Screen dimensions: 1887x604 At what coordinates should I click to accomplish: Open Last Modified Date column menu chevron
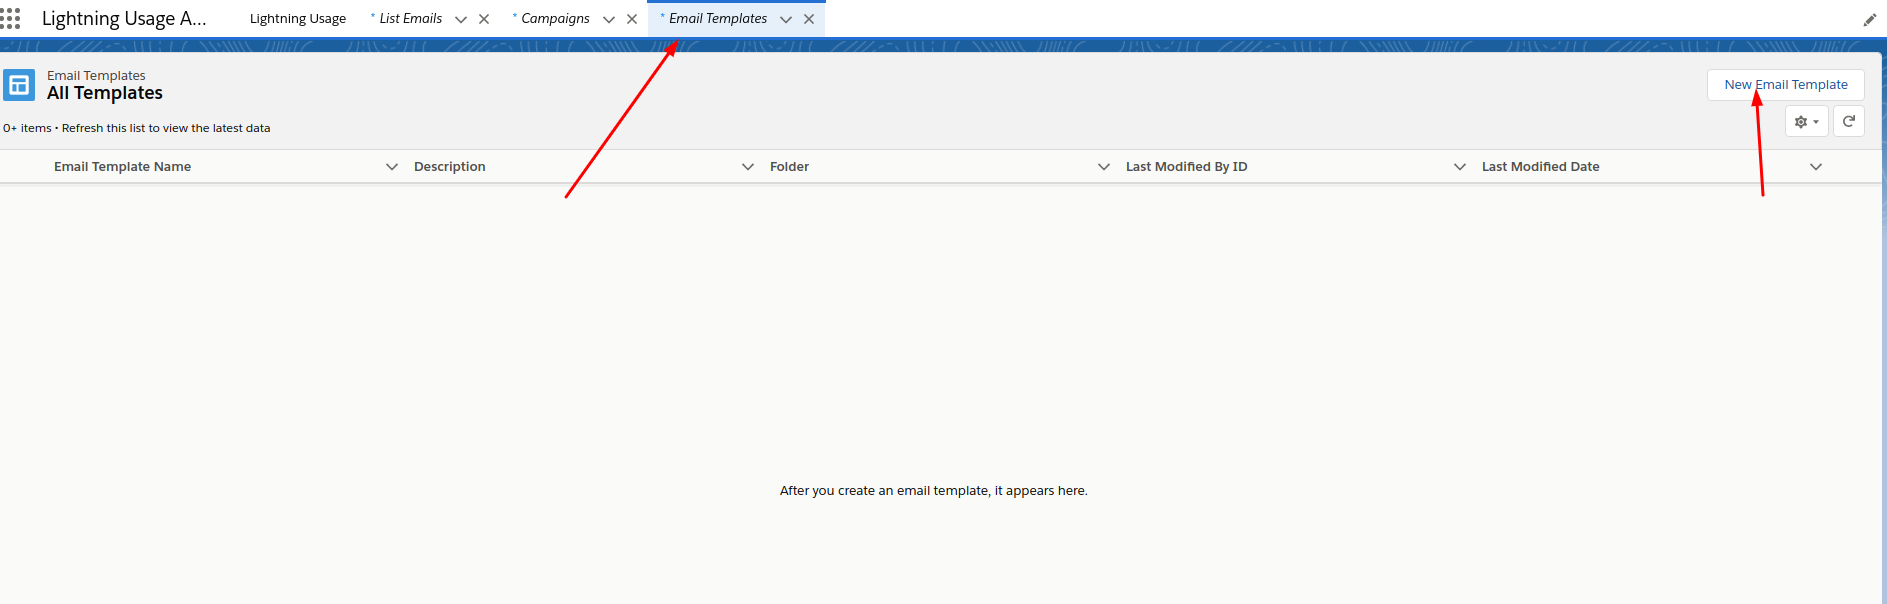tap(1816, 167)
